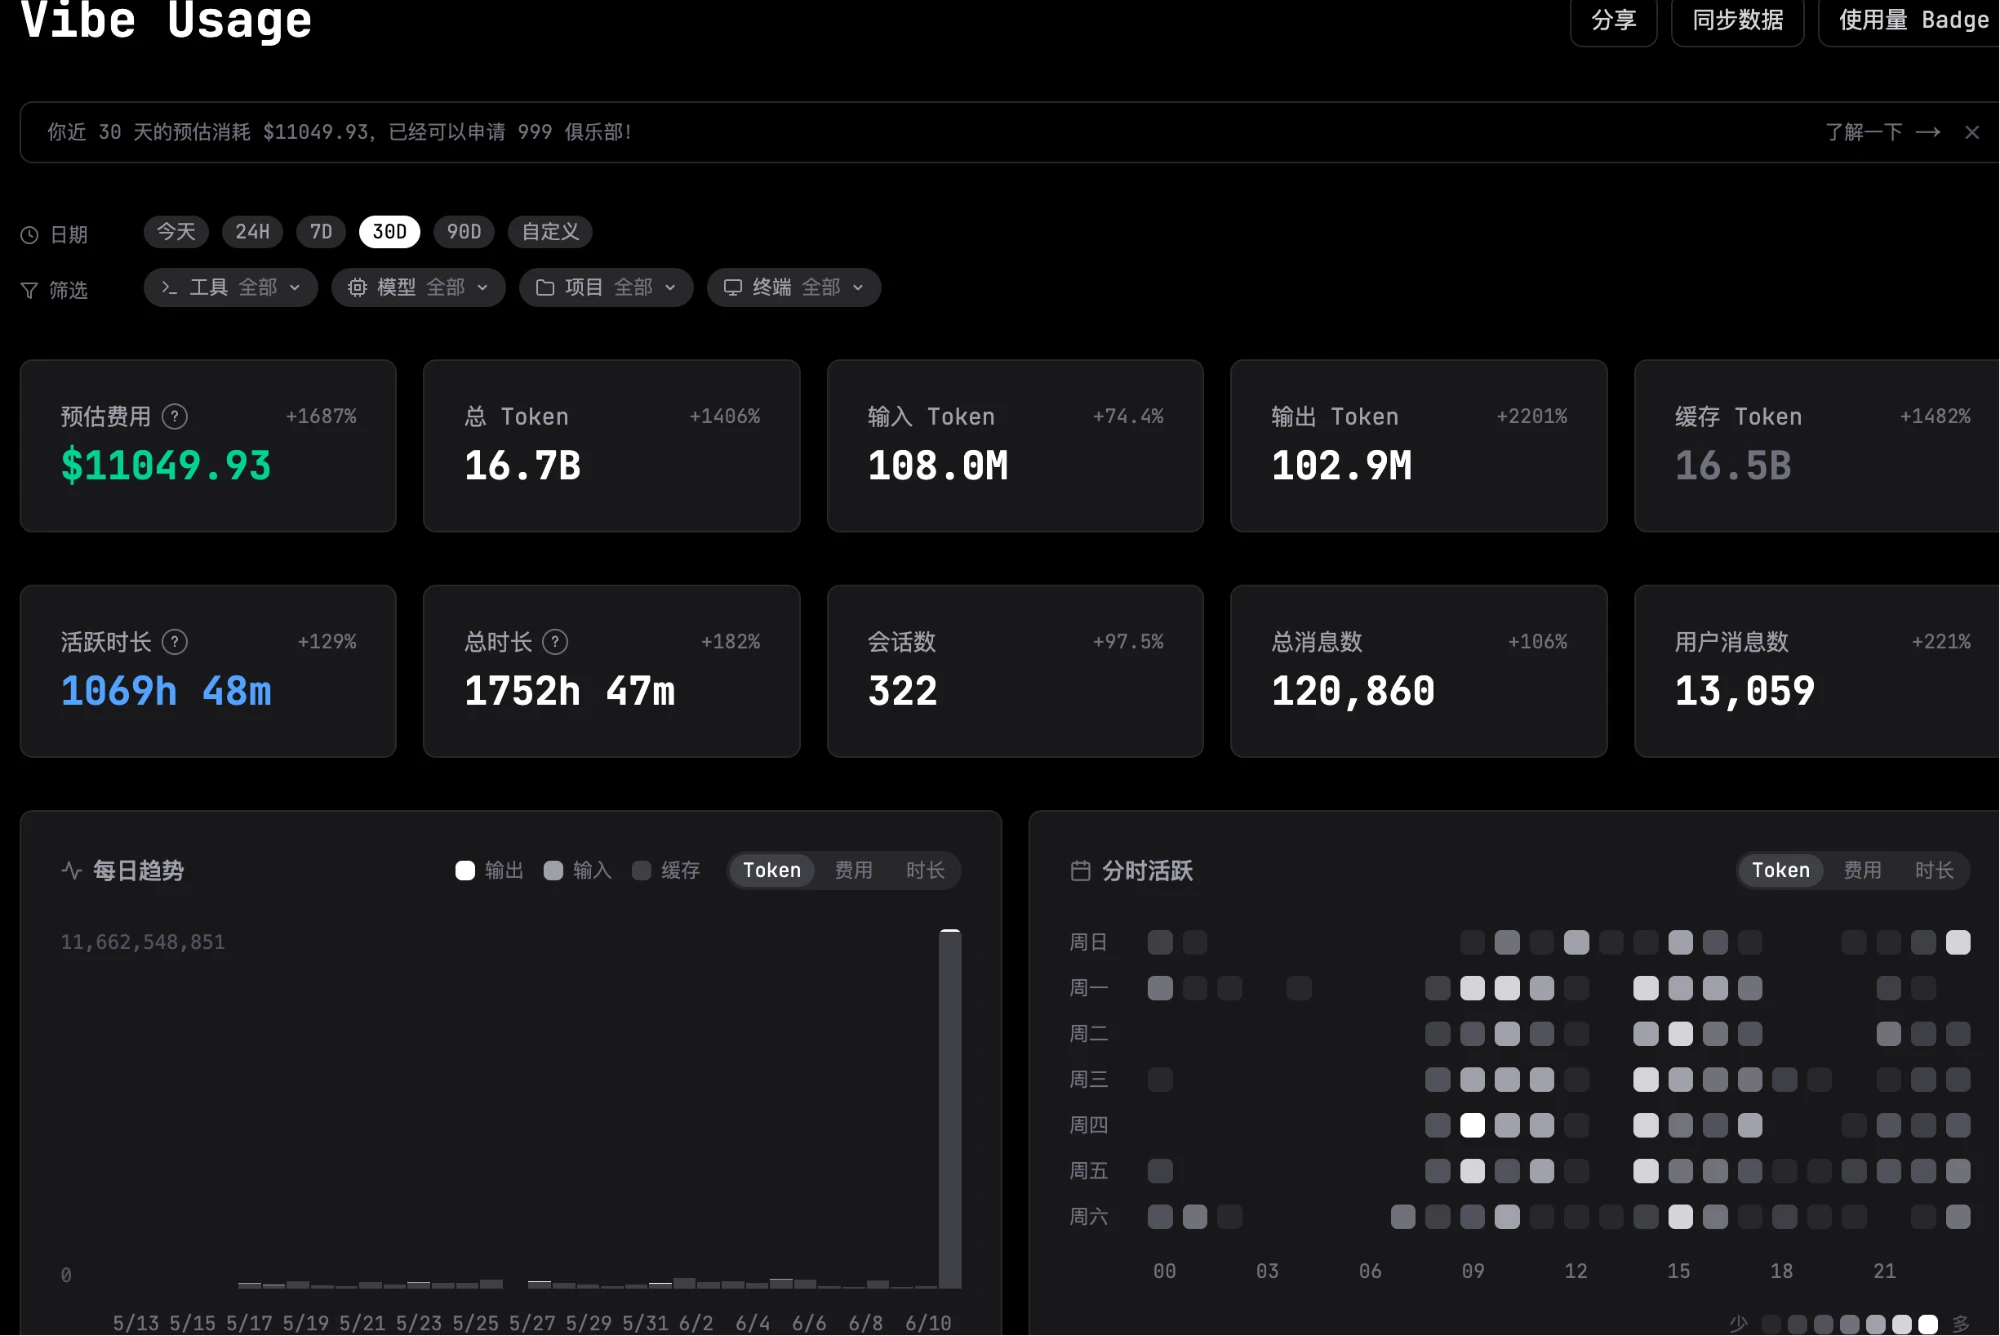Toggle the 缓存 series in daily trend legend
2000x1336 pixels.
coord(666,870)
